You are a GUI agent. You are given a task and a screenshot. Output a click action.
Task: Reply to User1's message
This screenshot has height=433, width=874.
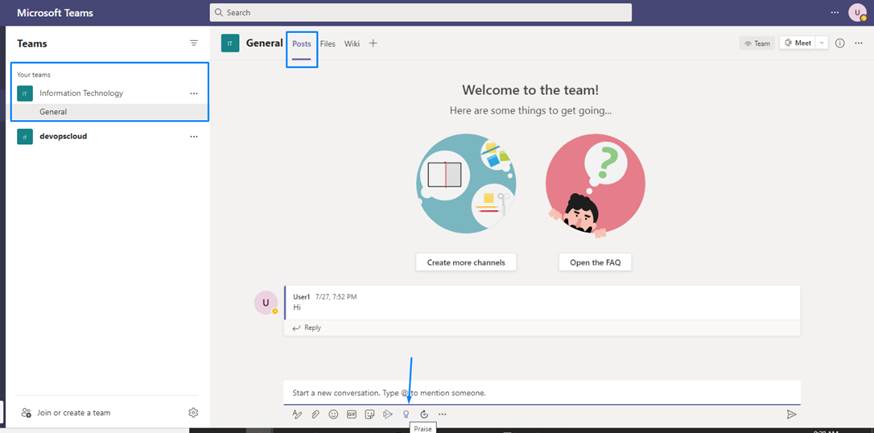(x=307, y=328)
